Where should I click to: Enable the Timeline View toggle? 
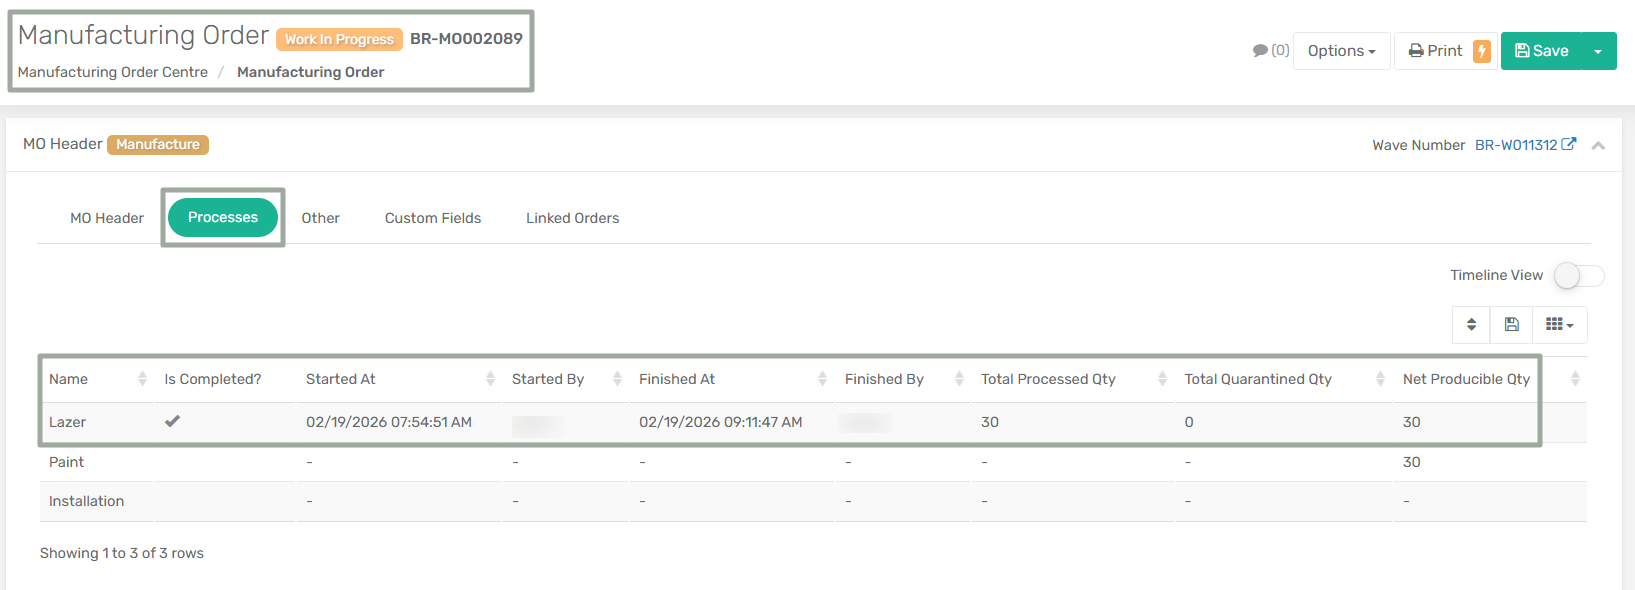(x=1578, y=275)
